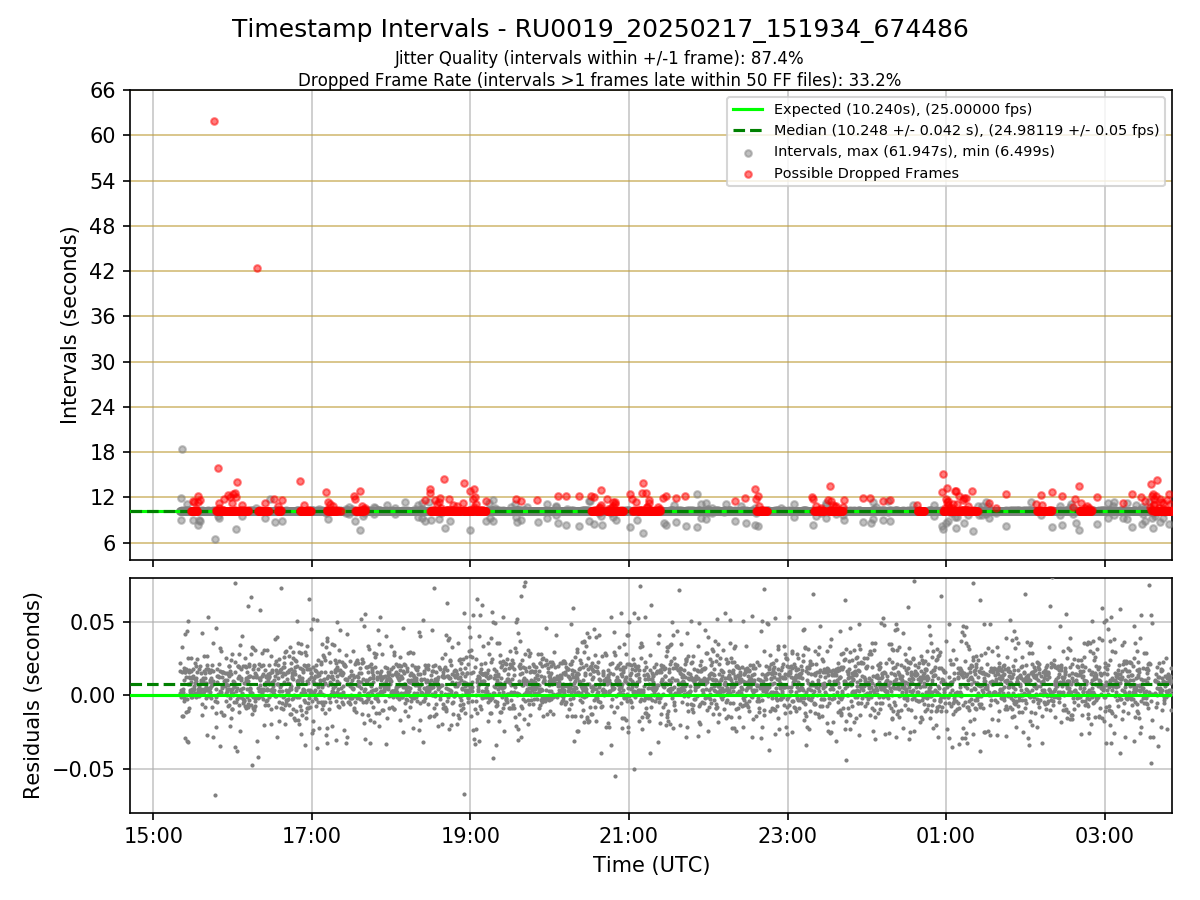
Task: Click the plot title 'Timestamp Intervals - RU0019_20250217_151934_674486'
Action: coord(600,29)
